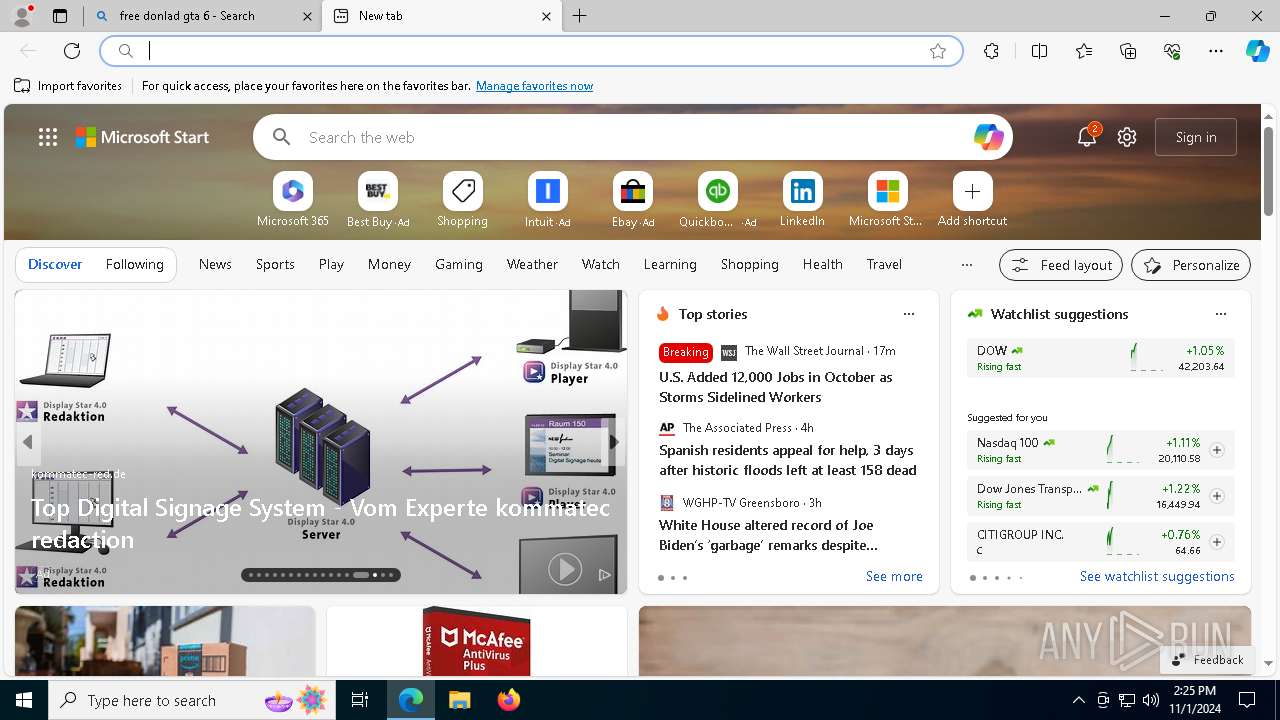1280x720 pixels.
Task: Select the Discover feed tab
Action: (x=55, y=265)
